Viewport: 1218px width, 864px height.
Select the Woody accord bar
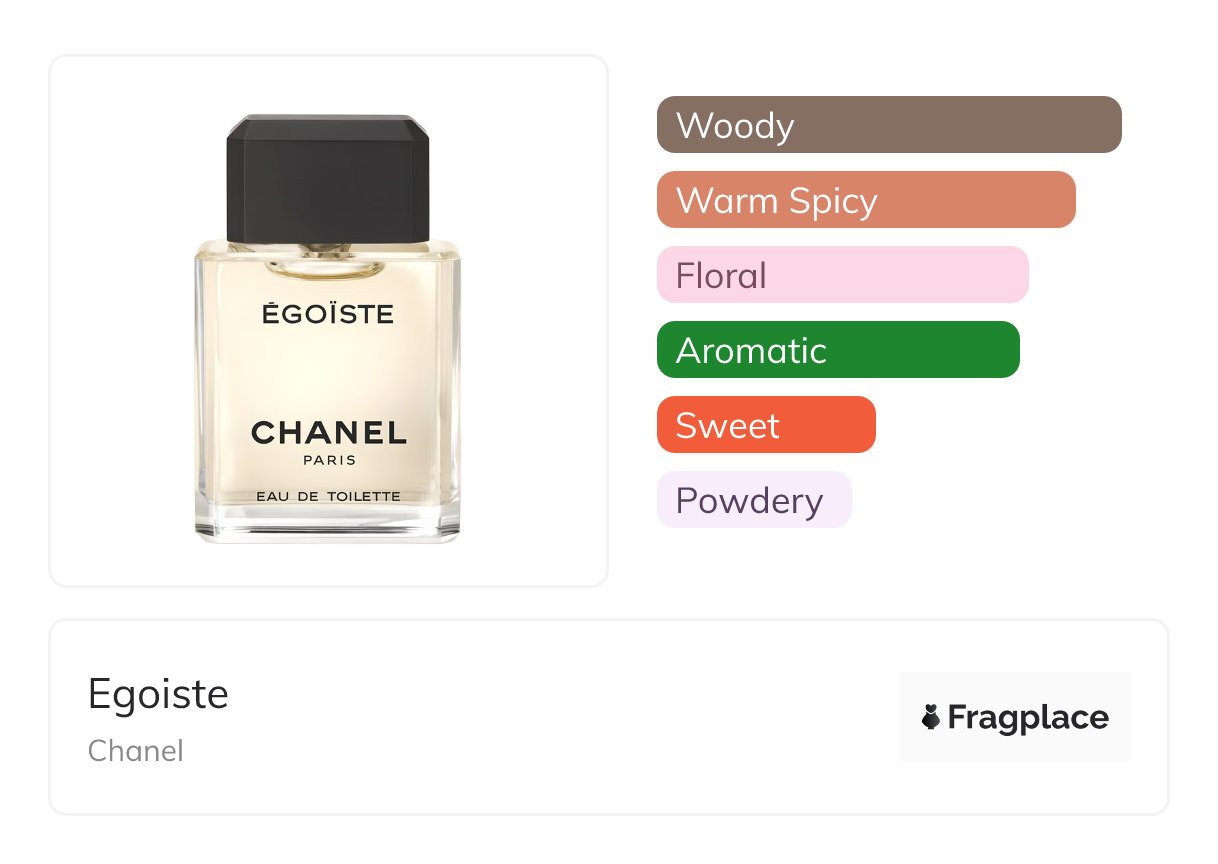(888, 125)
